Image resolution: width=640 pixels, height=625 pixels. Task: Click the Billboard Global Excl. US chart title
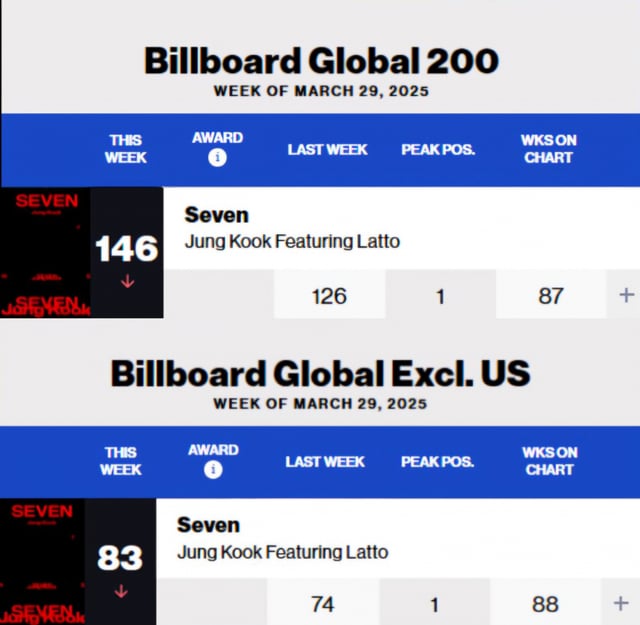320,373
